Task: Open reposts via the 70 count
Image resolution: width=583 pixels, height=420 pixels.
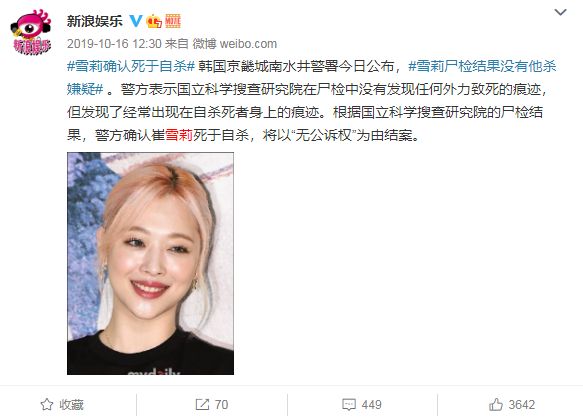Action: 221,405
